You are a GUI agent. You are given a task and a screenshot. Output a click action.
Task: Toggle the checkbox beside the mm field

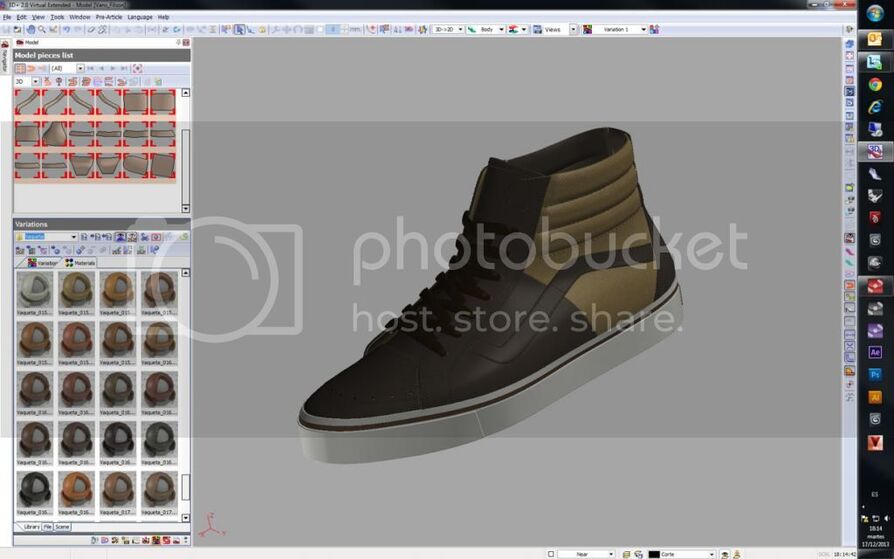coord(318,29)
